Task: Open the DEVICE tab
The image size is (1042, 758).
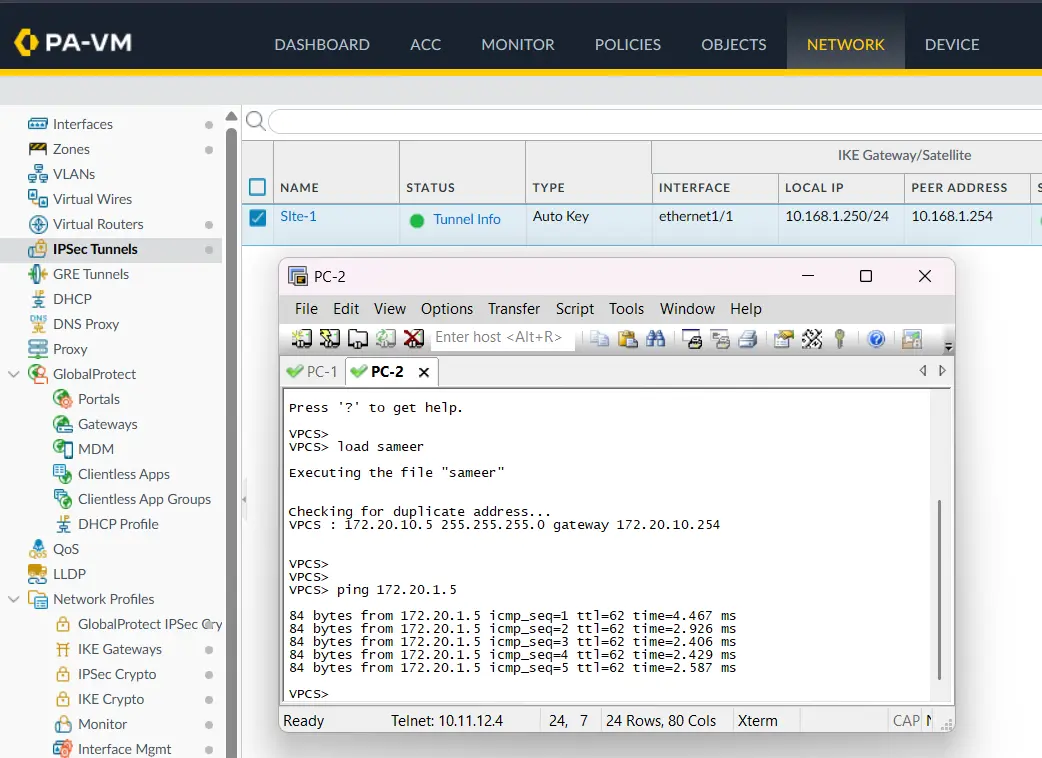Action: coord(952,45)
